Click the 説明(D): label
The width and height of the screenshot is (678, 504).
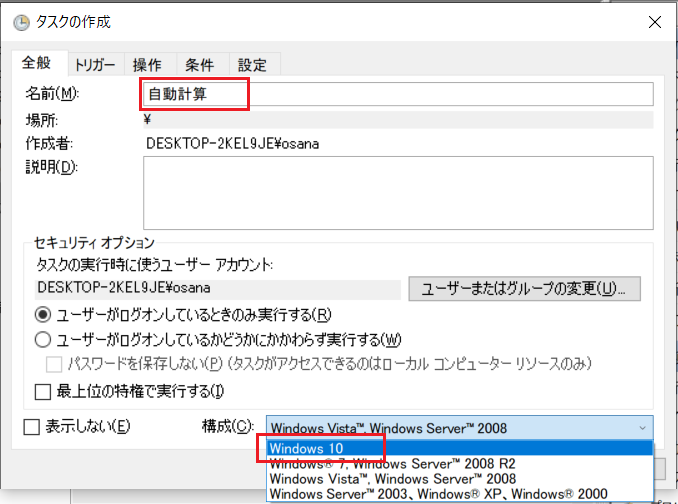tap(52, 167)
